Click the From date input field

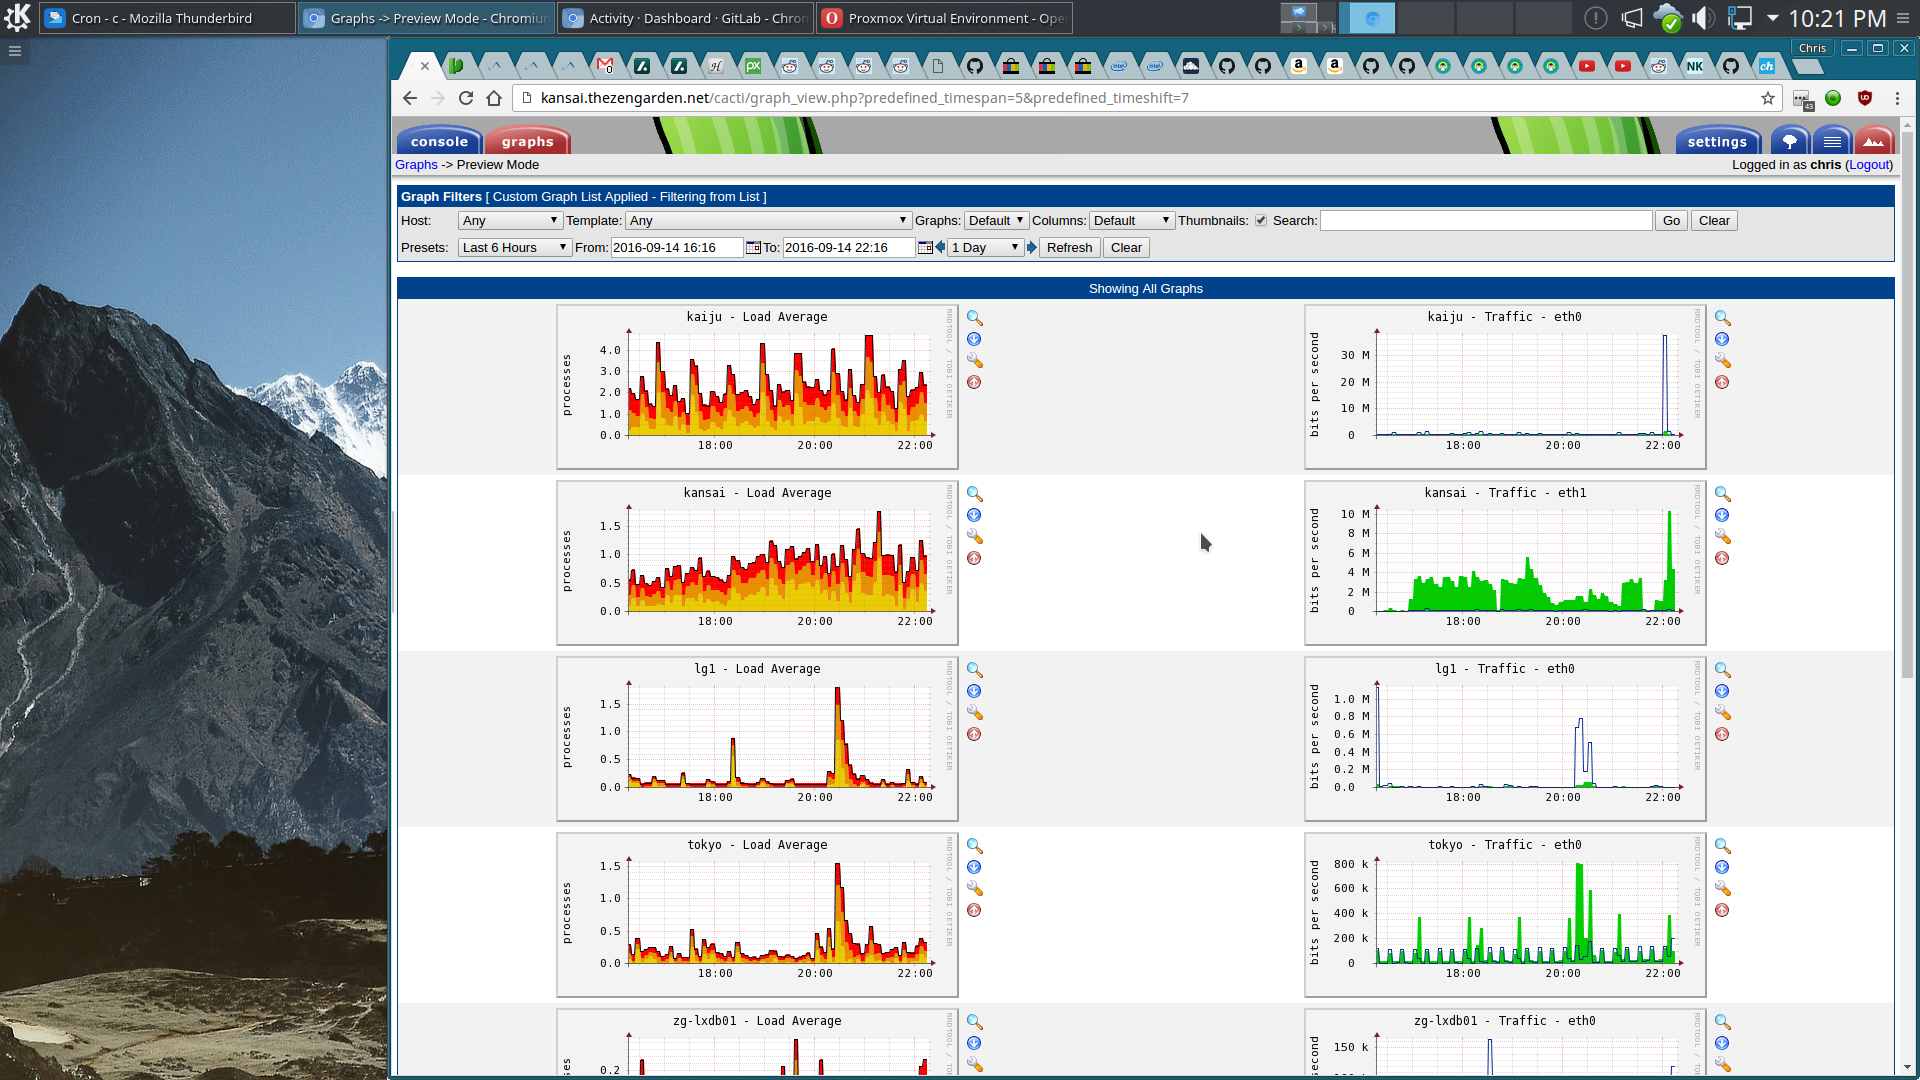point(676,248)
